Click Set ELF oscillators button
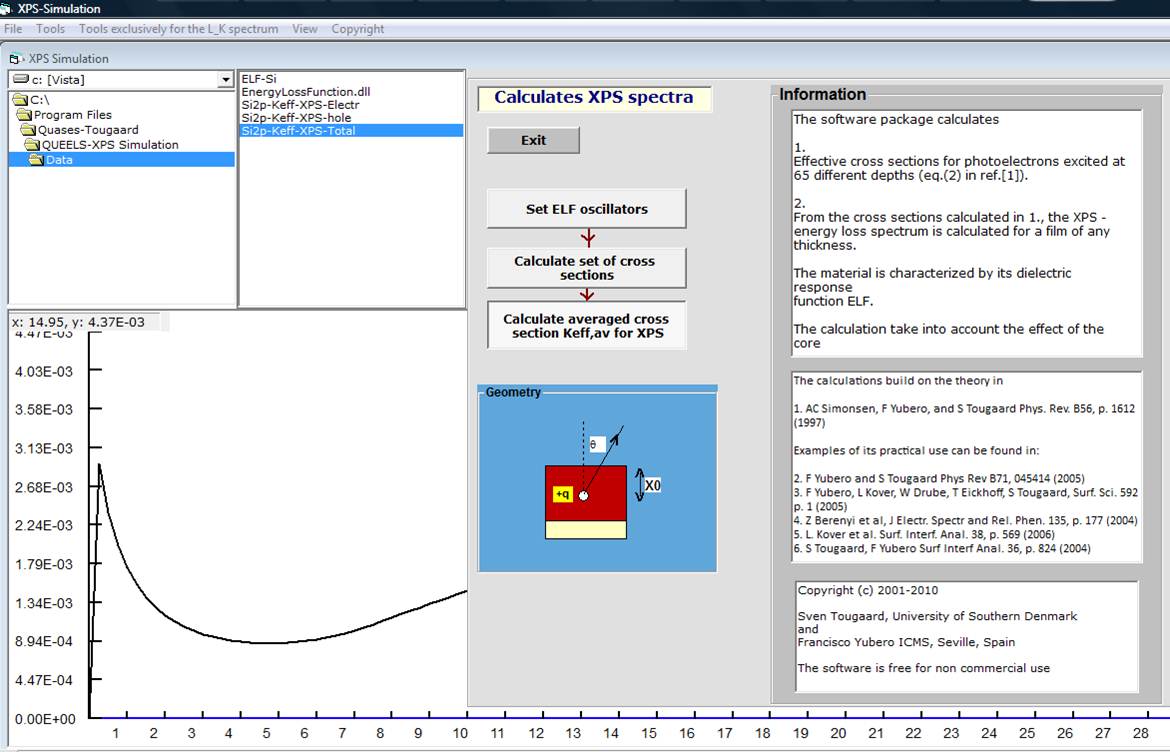The height and width of the screenshot is (752, 1170). pyautogui.click(x=586, y=209)
